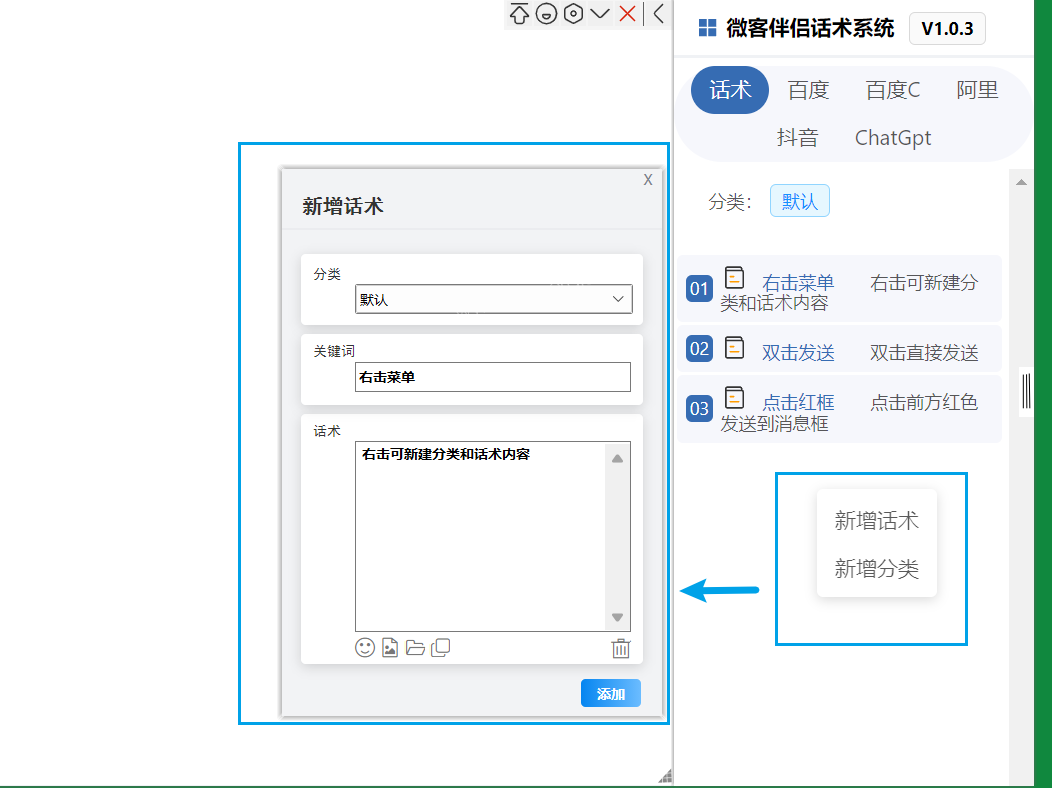Click the red X icon in top toolbar
1052x788 pixels.
pyautogui.click(x=627, y=13)
